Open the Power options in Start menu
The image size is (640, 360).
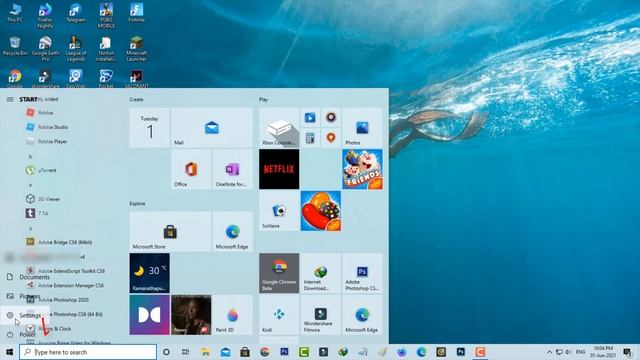tap(21, 334)
